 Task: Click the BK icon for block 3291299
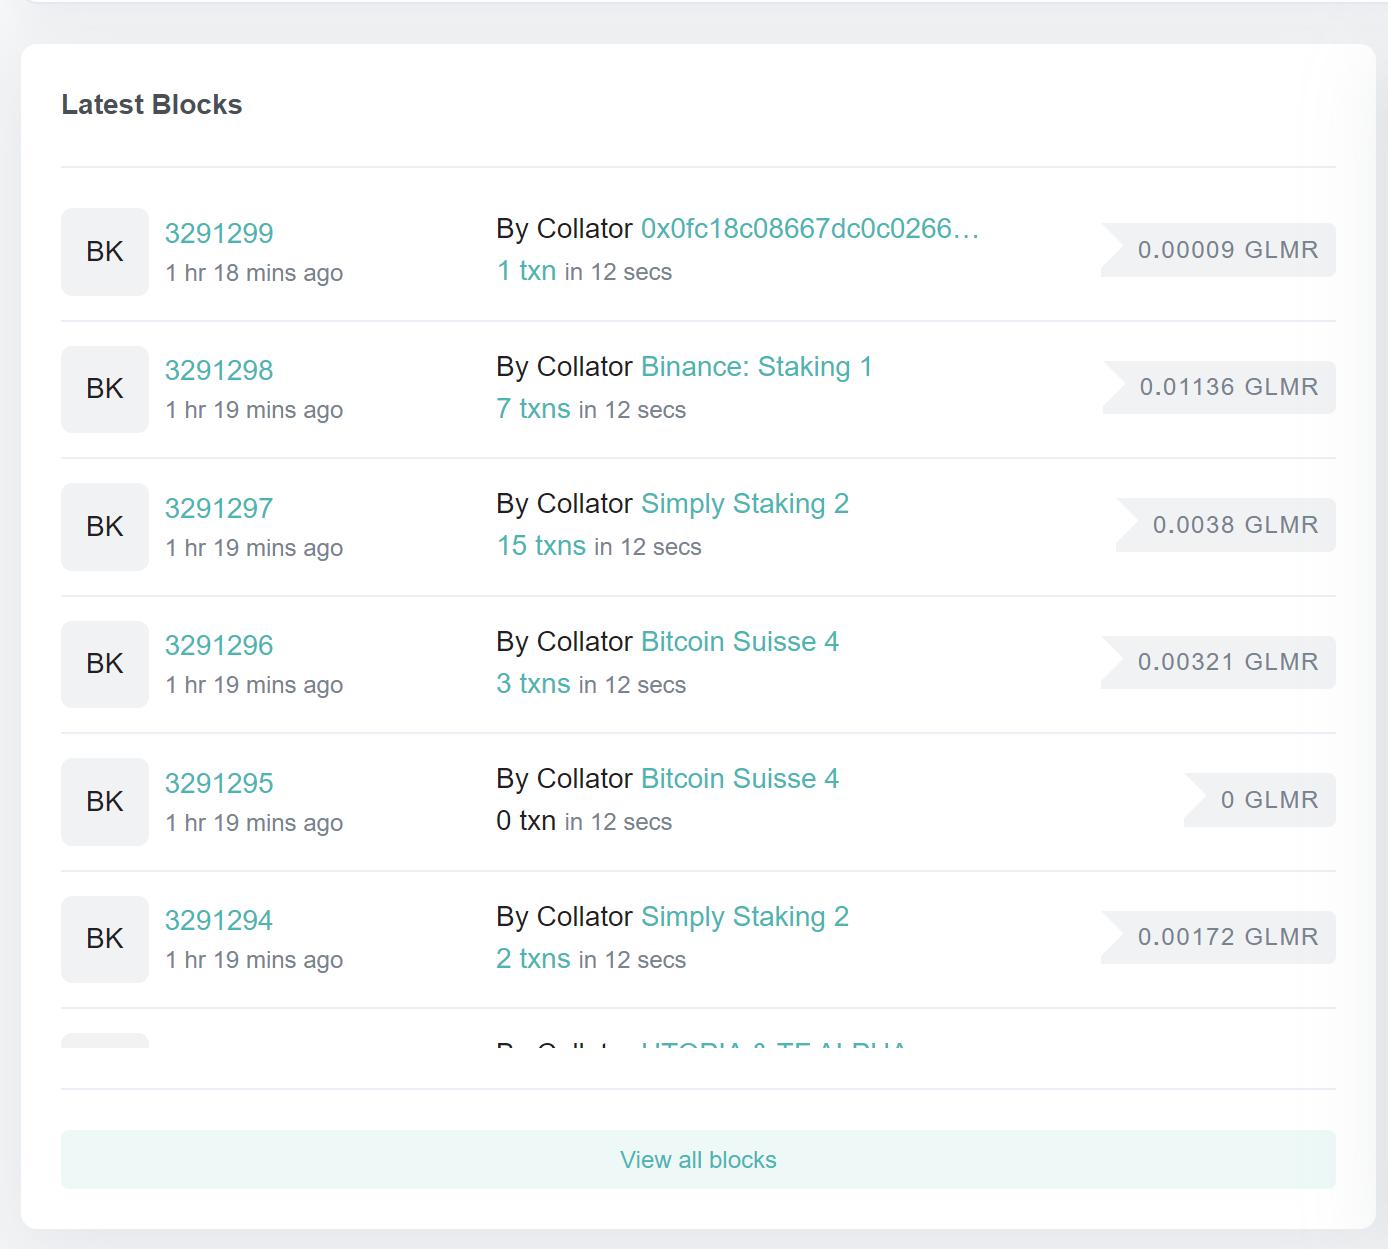[x=104, y=252]
